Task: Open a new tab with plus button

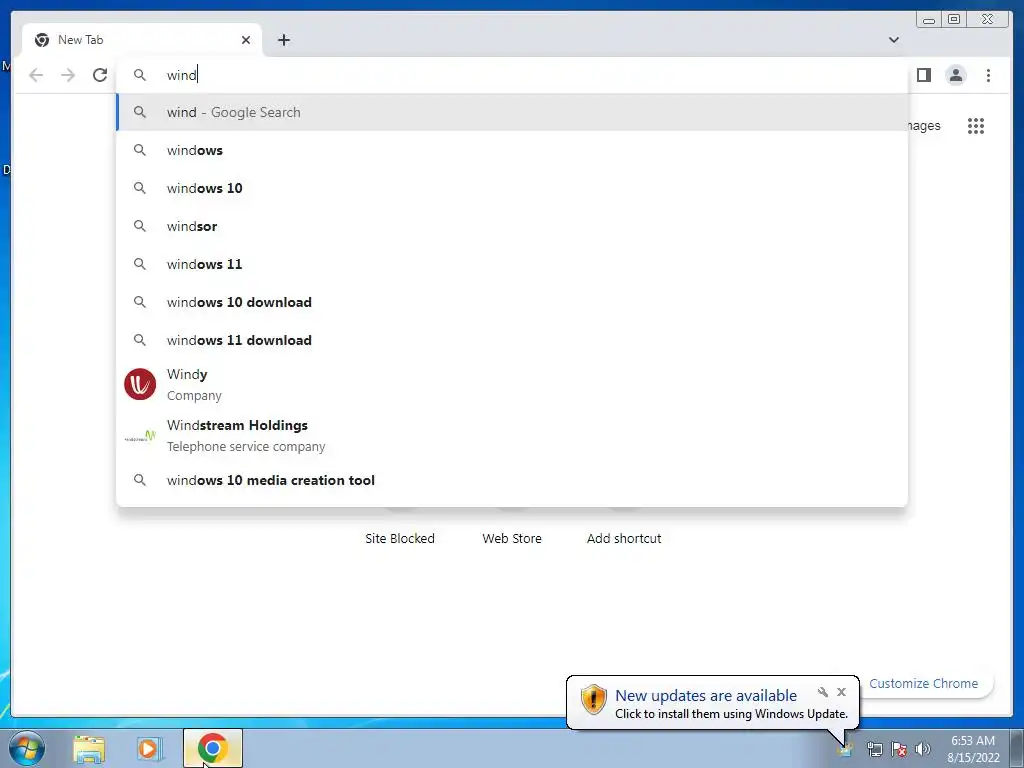Action: (283, 40)
